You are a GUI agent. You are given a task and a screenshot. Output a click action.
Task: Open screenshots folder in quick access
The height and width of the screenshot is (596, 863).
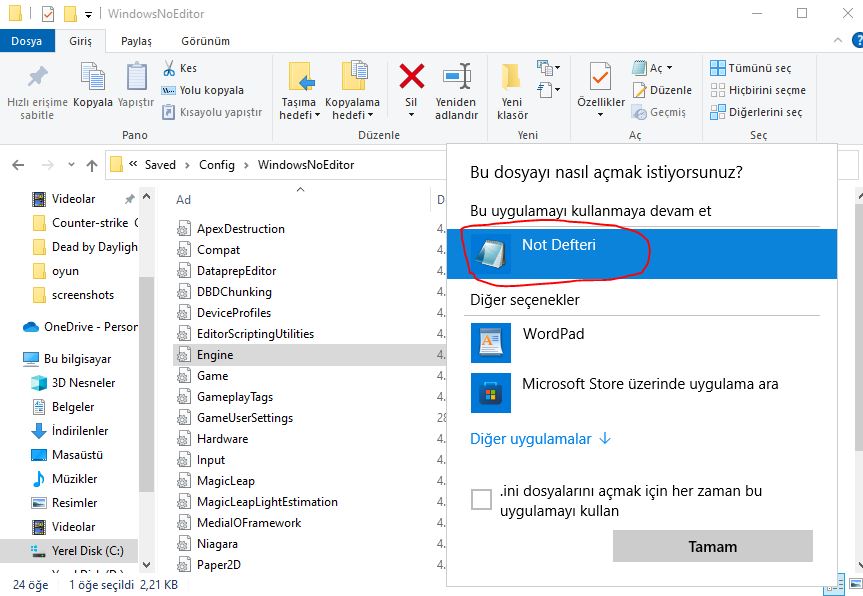[73, 295]
